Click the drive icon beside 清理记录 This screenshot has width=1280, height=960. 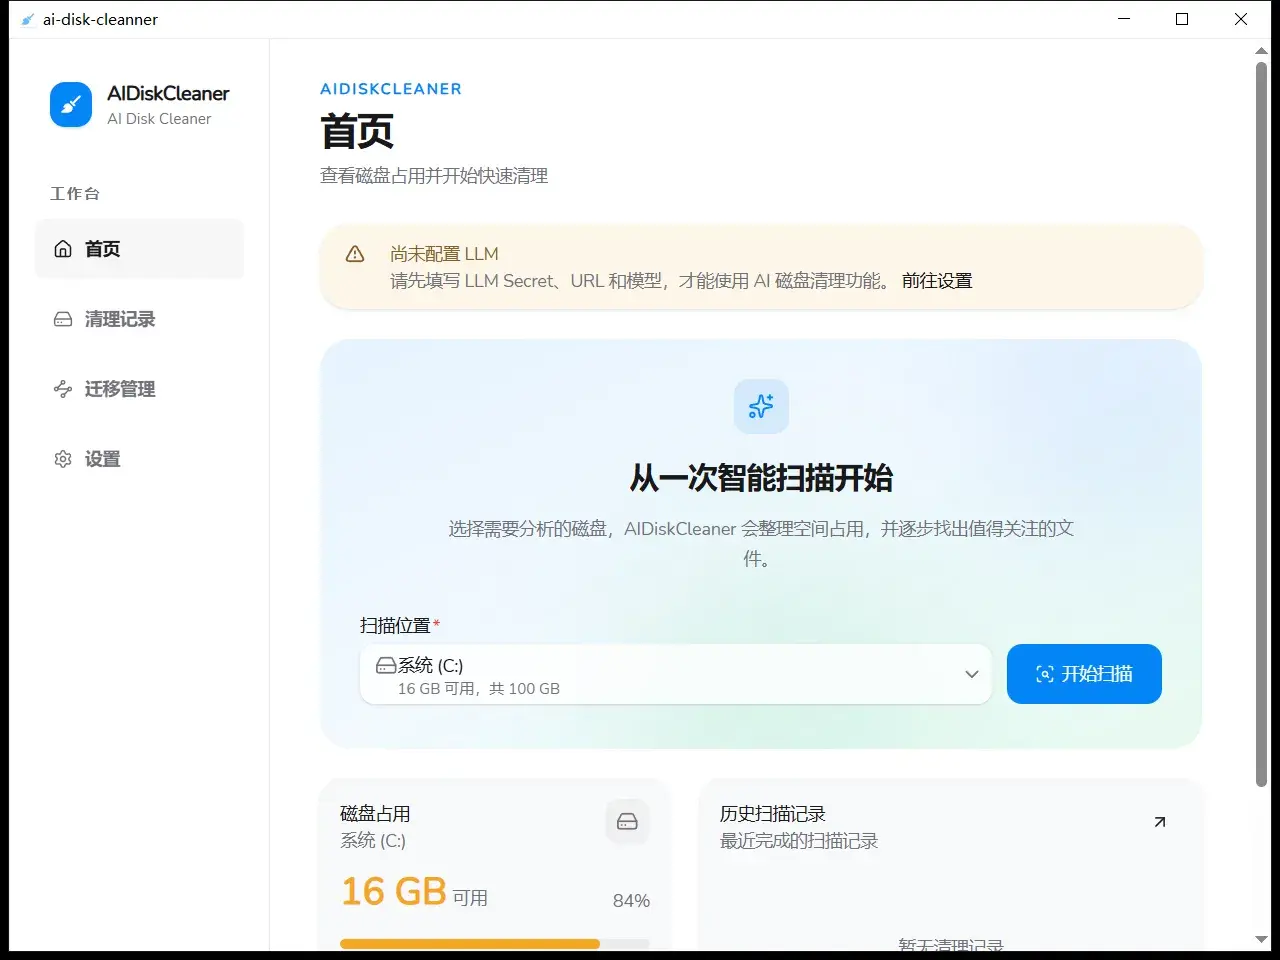[63, 319]
